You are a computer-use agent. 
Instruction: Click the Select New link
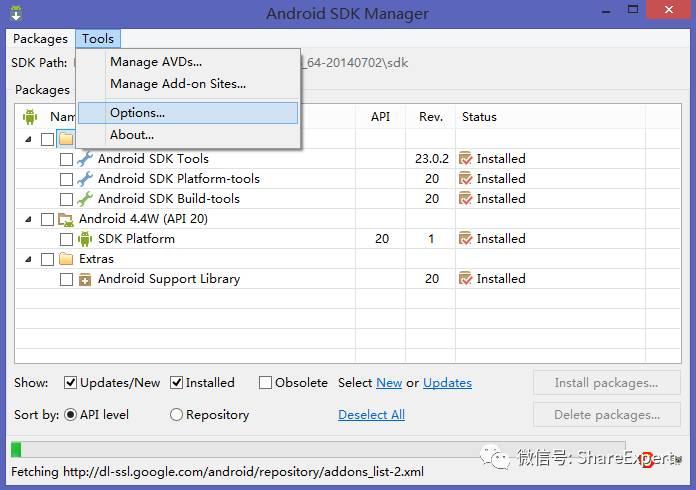pyautogui.click(x=389, y=382)
